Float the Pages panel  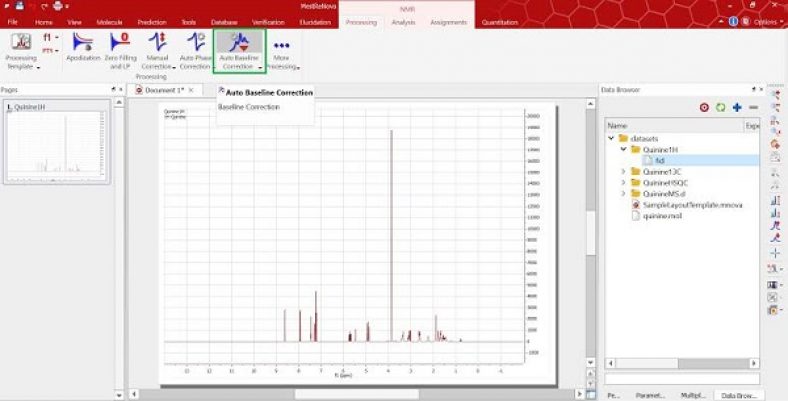[113, 89]
